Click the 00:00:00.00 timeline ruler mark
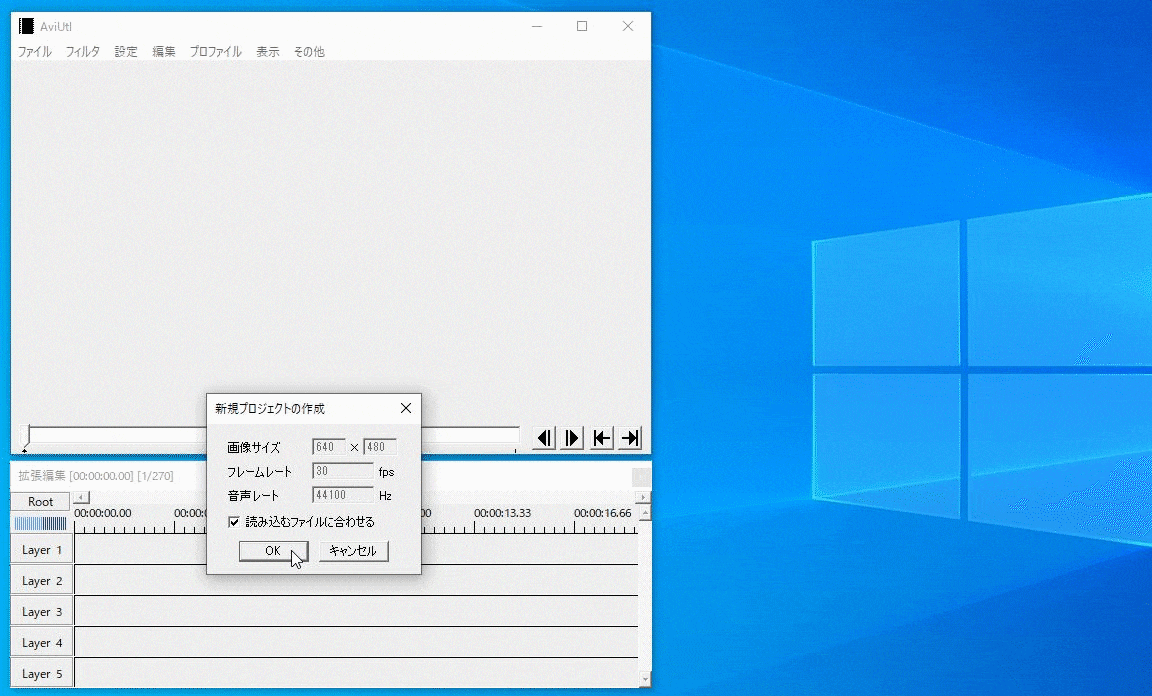Image resolution: width=1152 pixels, height=696 pixels. [103, 513]
